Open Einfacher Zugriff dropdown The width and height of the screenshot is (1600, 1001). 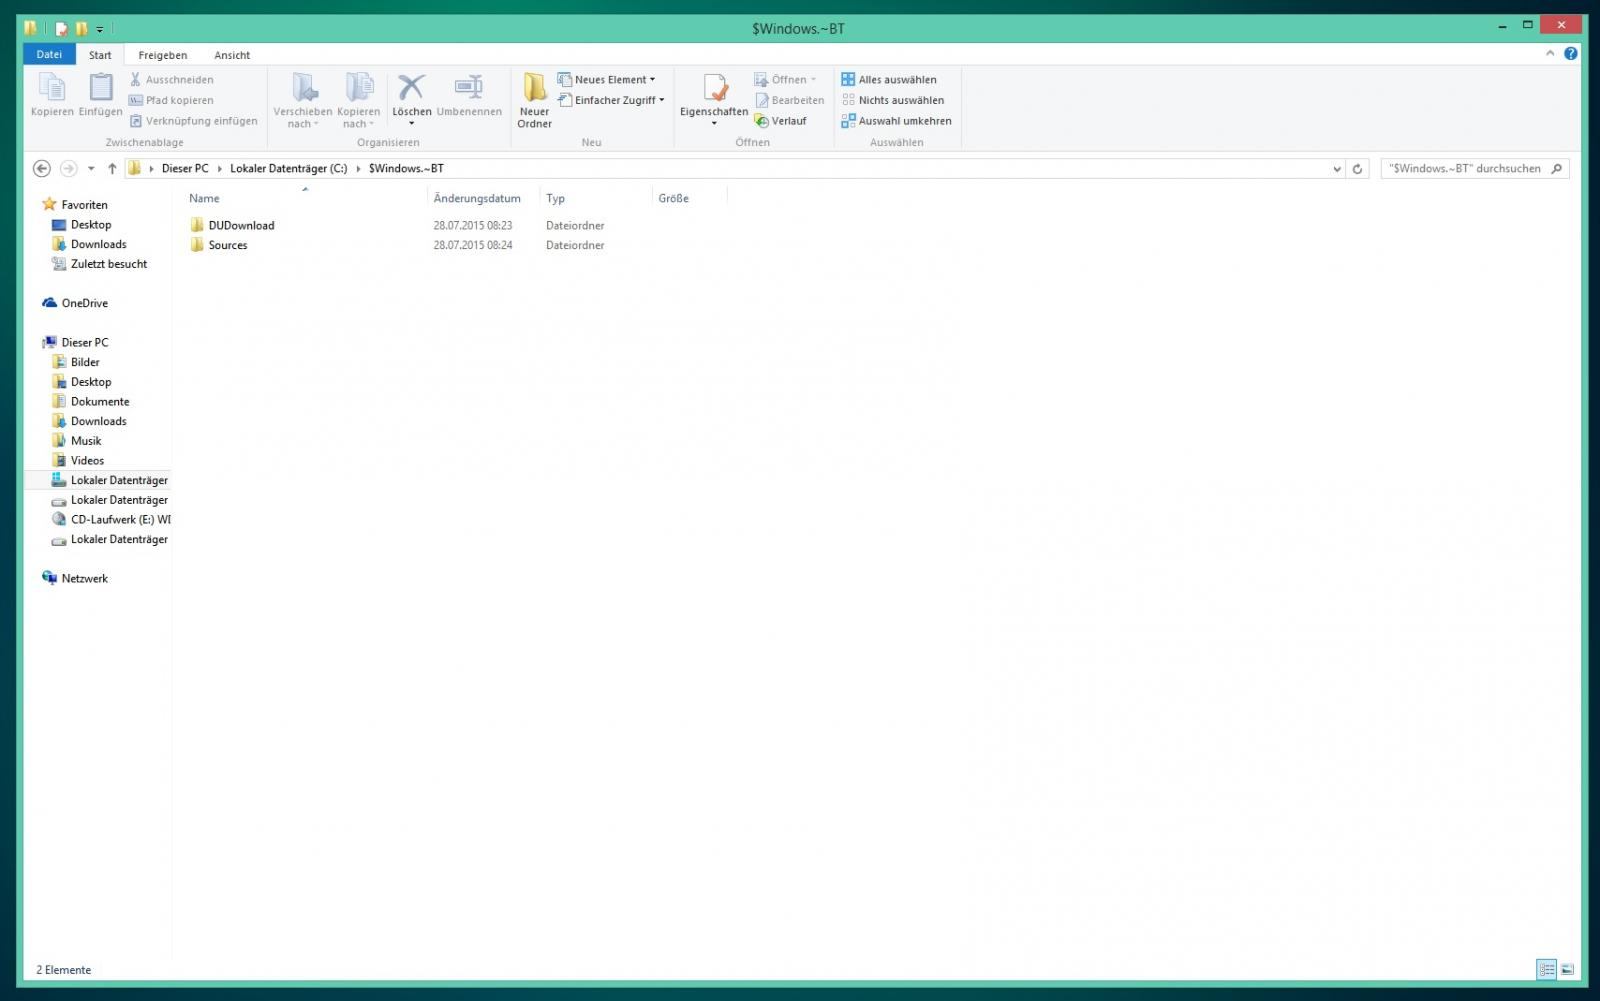[611, 100]
